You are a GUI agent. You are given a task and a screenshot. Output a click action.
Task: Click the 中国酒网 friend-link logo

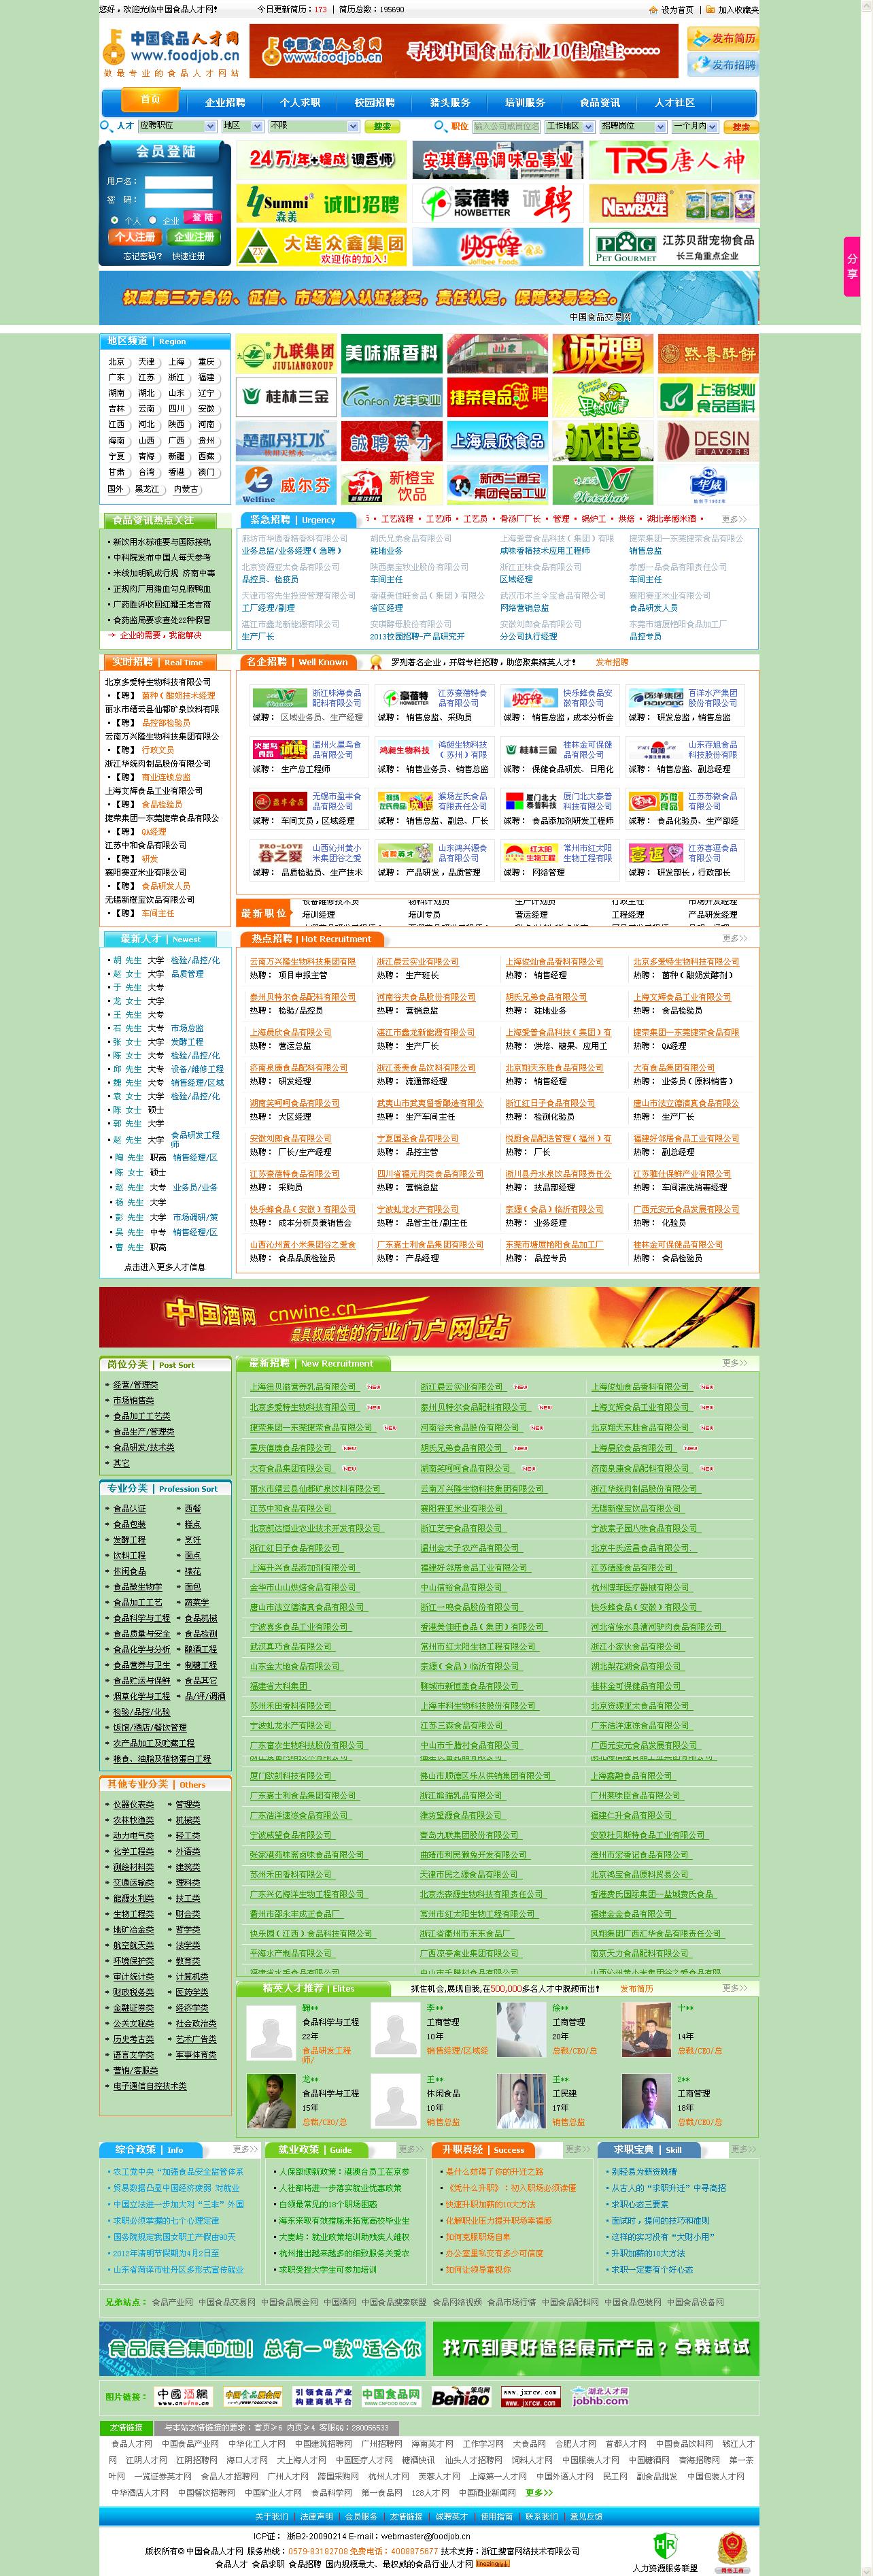pos(183,2397)
